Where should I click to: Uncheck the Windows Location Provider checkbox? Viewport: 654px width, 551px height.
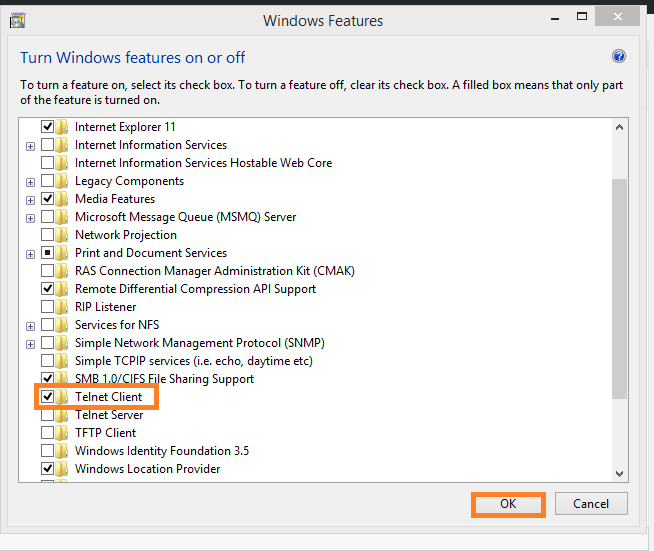tap(48, 468)
